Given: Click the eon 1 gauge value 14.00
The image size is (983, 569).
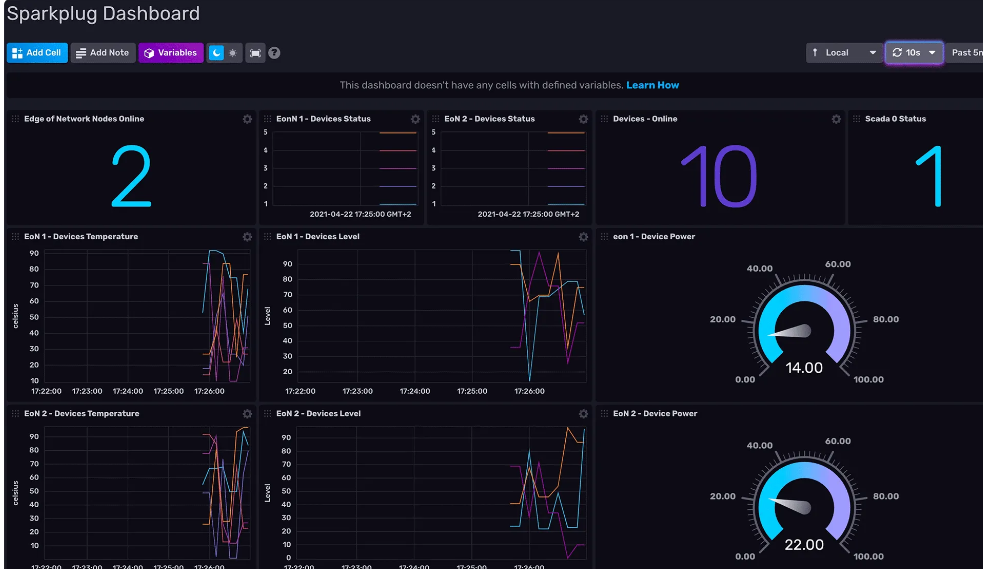Looking at the screenshot, I should (x=804, y=368).
